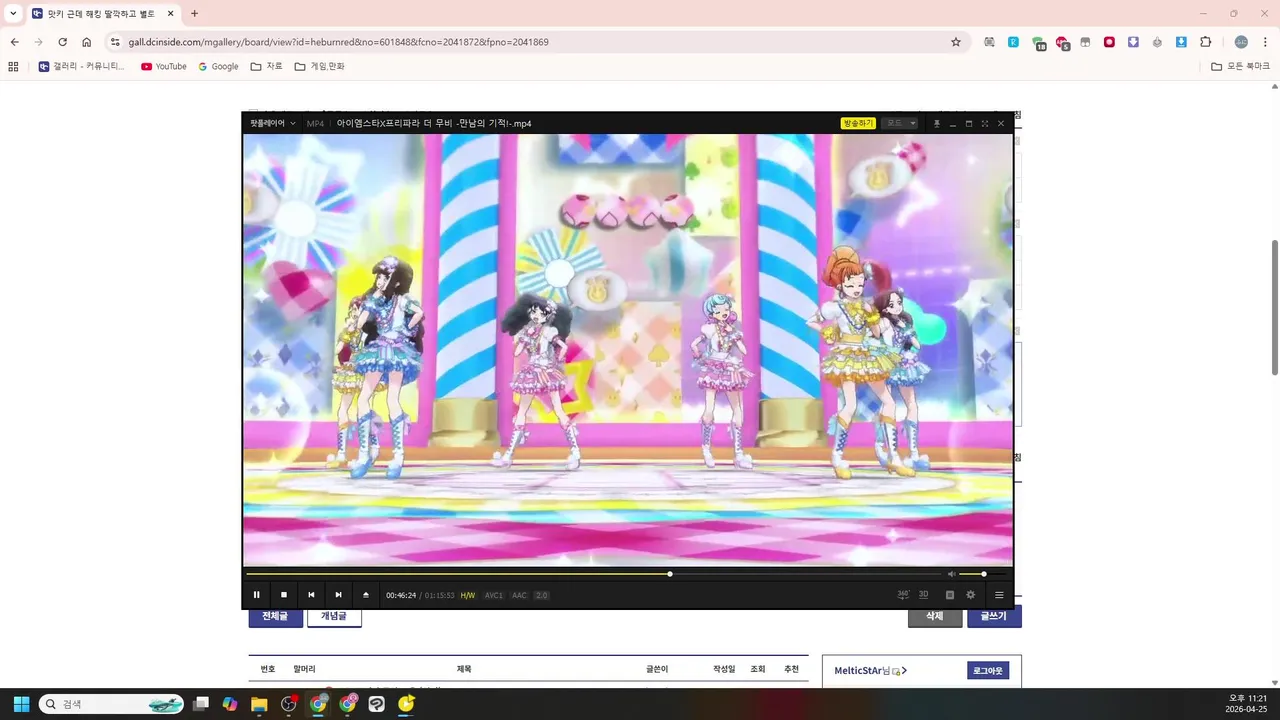Seek on the video progress bar
Viewport: 1280px width, 720px height.
tap(594, 574)
